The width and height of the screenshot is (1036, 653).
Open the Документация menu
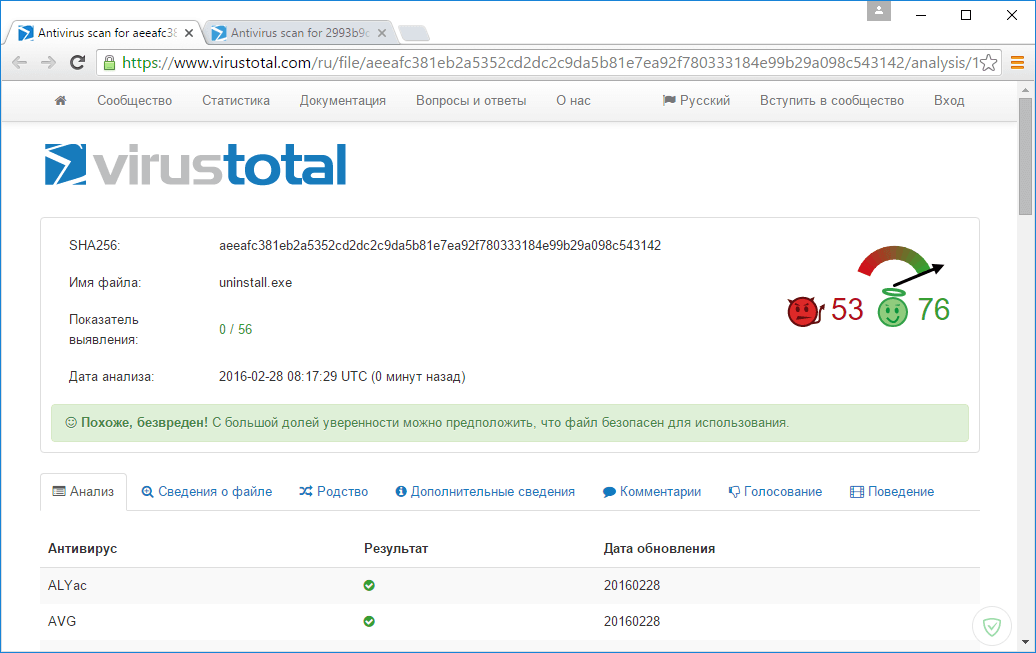[343, 100]
